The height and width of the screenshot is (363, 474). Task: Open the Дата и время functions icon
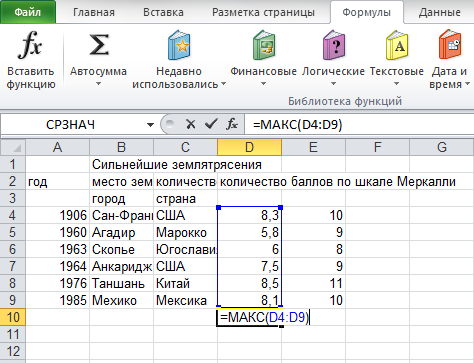click(x=450, y=45)
